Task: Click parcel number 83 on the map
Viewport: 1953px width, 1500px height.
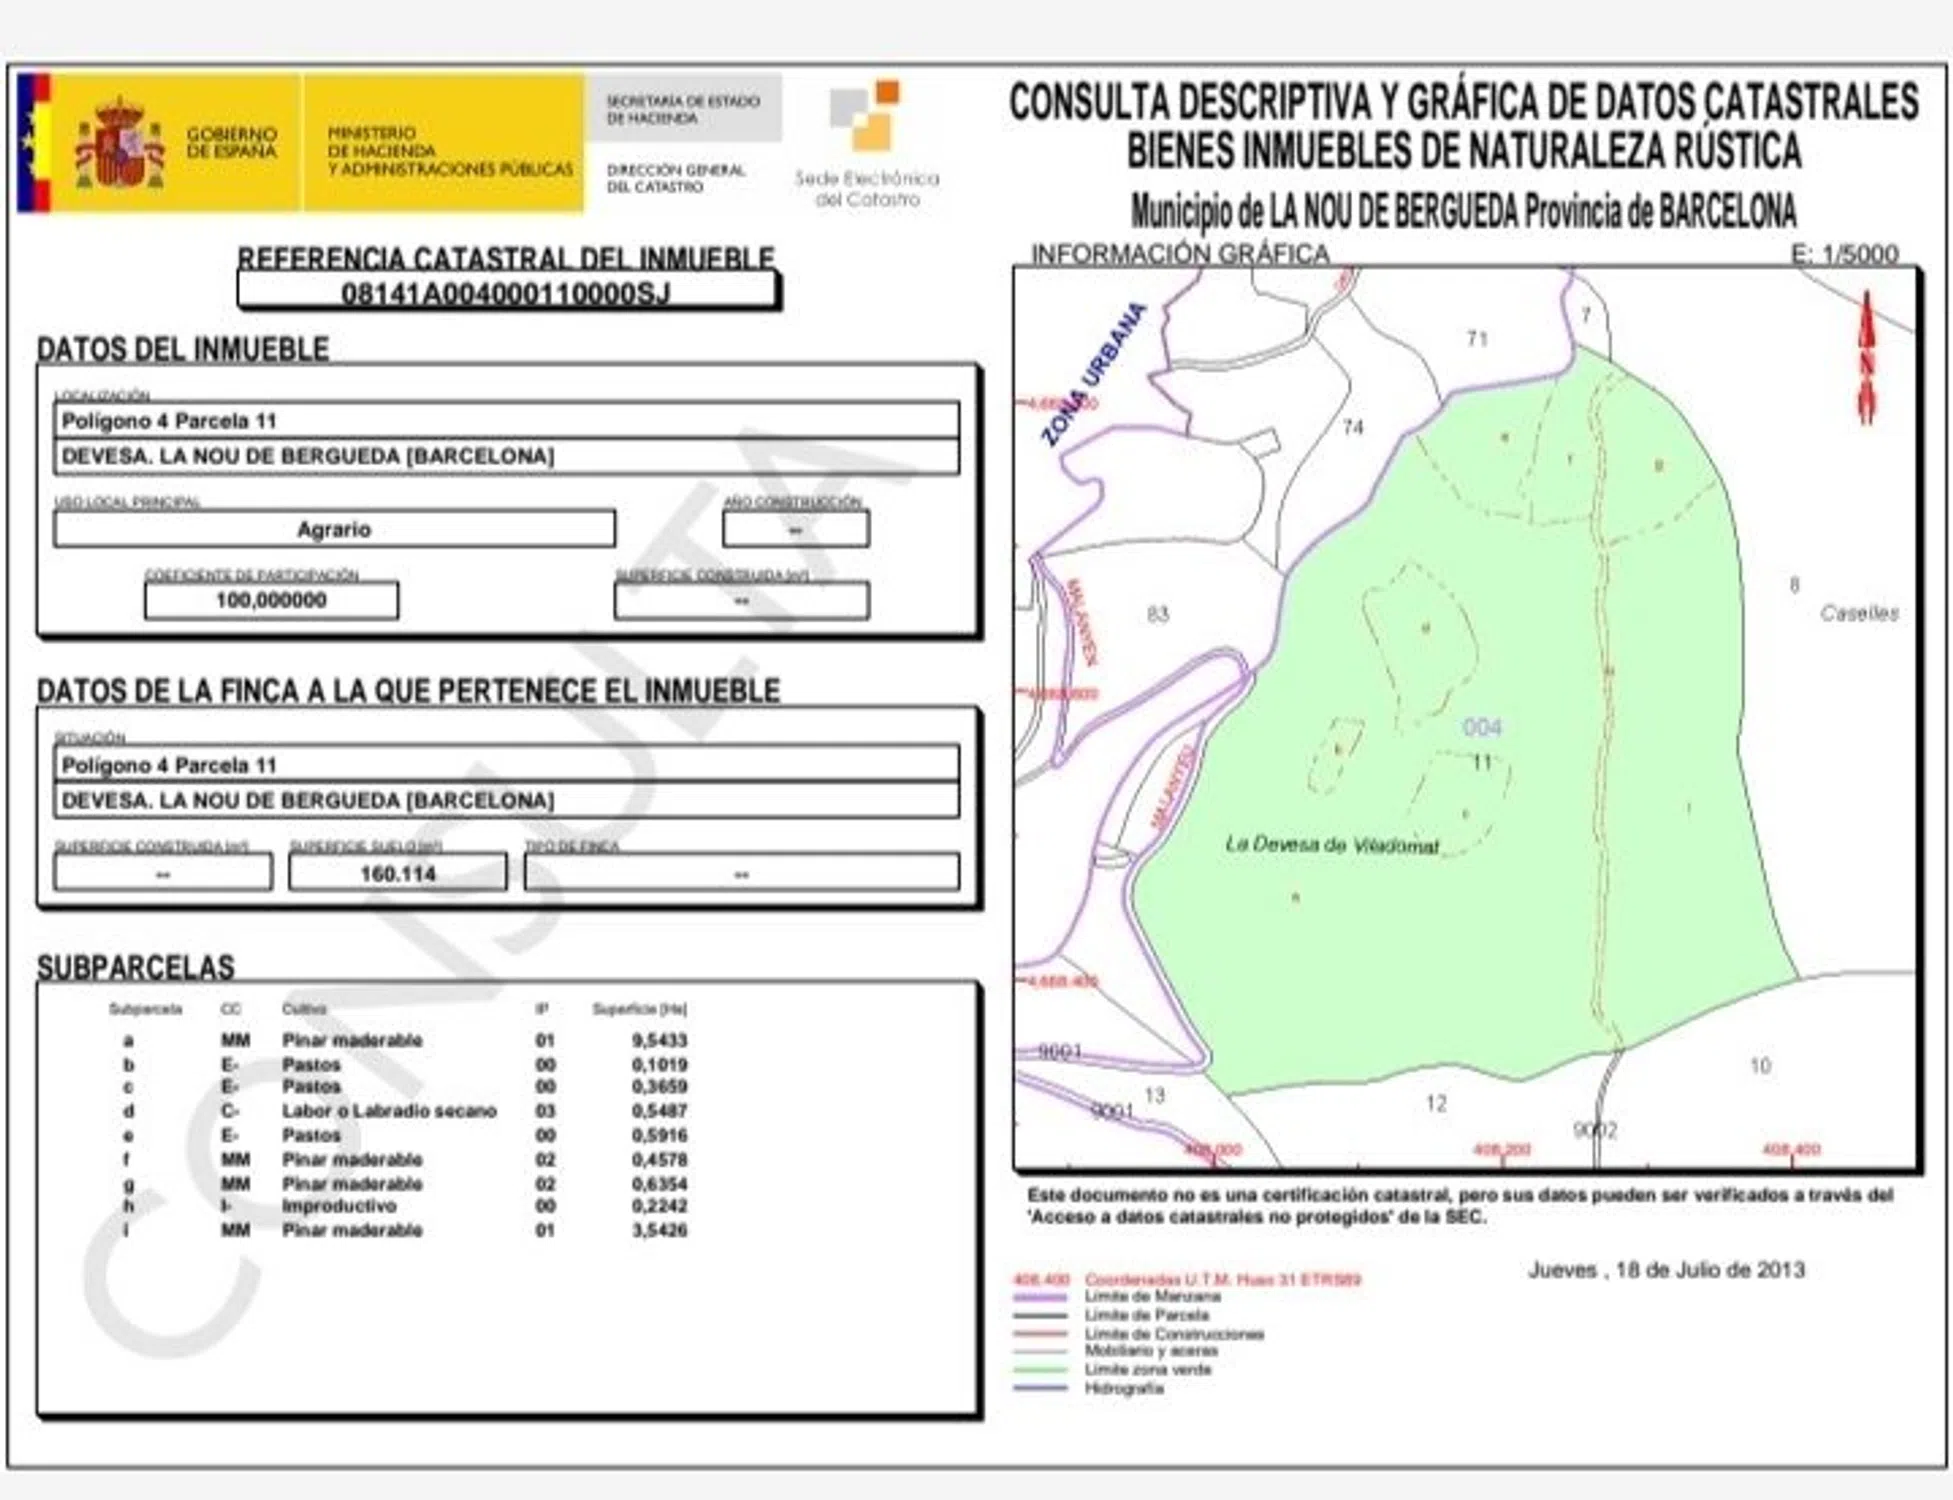Action: pyautogui.click(x=1158, y=614)
